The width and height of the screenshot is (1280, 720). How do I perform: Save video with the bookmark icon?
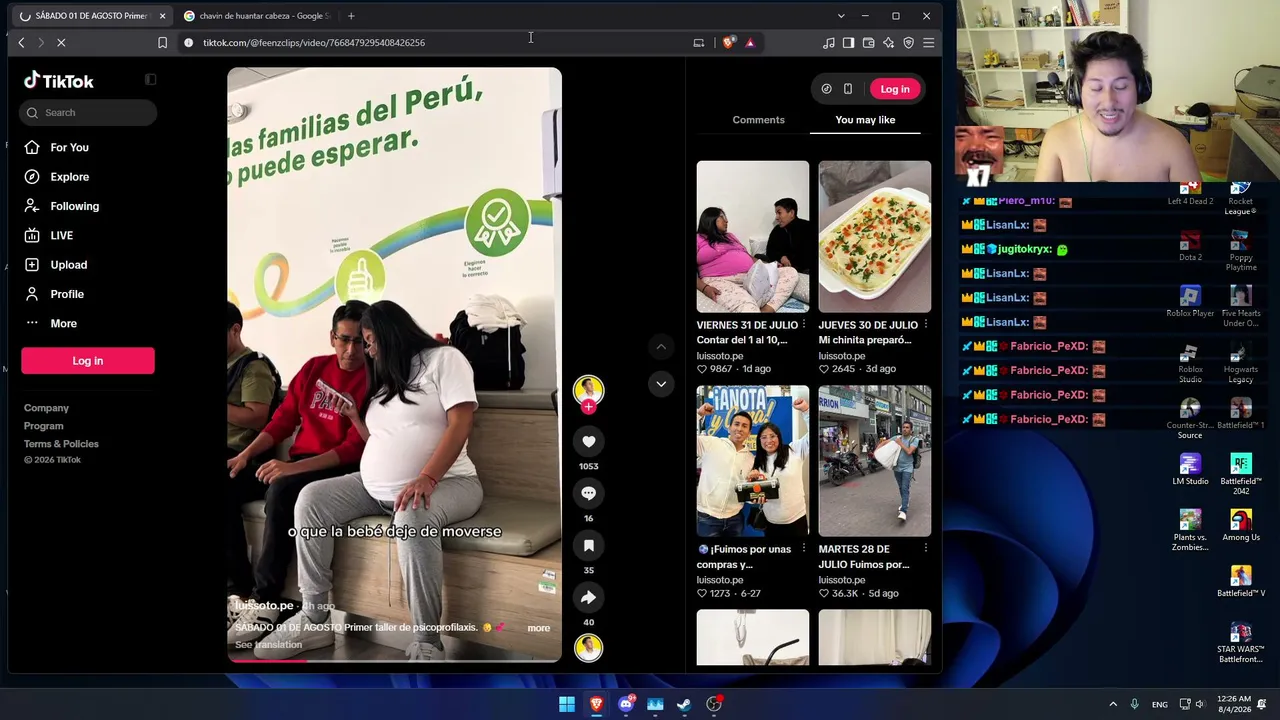588,545
